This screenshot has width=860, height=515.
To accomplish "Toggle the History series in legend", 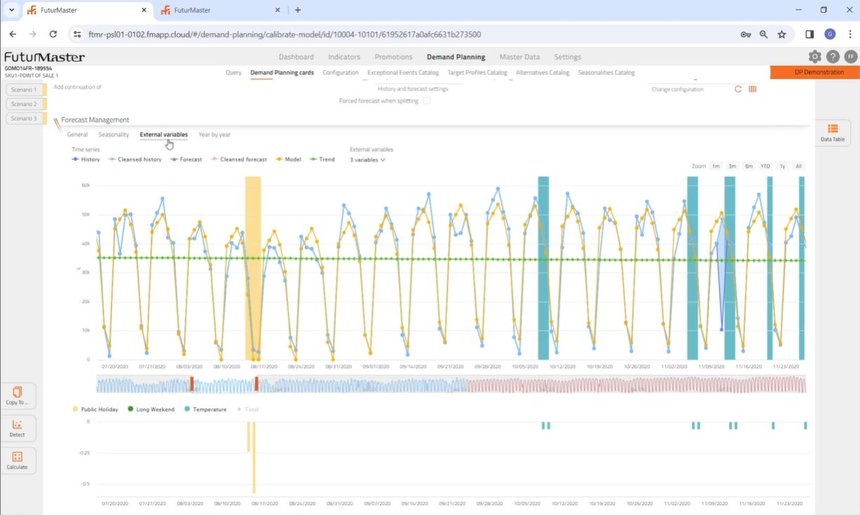I will tap(86, 159).
